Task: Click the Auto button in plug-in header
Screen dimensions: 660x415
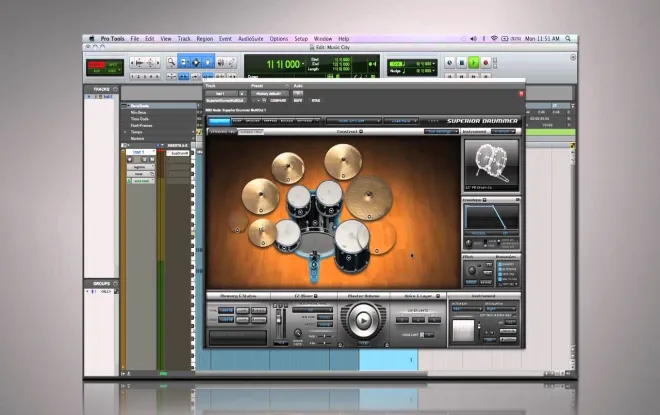Action: (x=298, y=93)
